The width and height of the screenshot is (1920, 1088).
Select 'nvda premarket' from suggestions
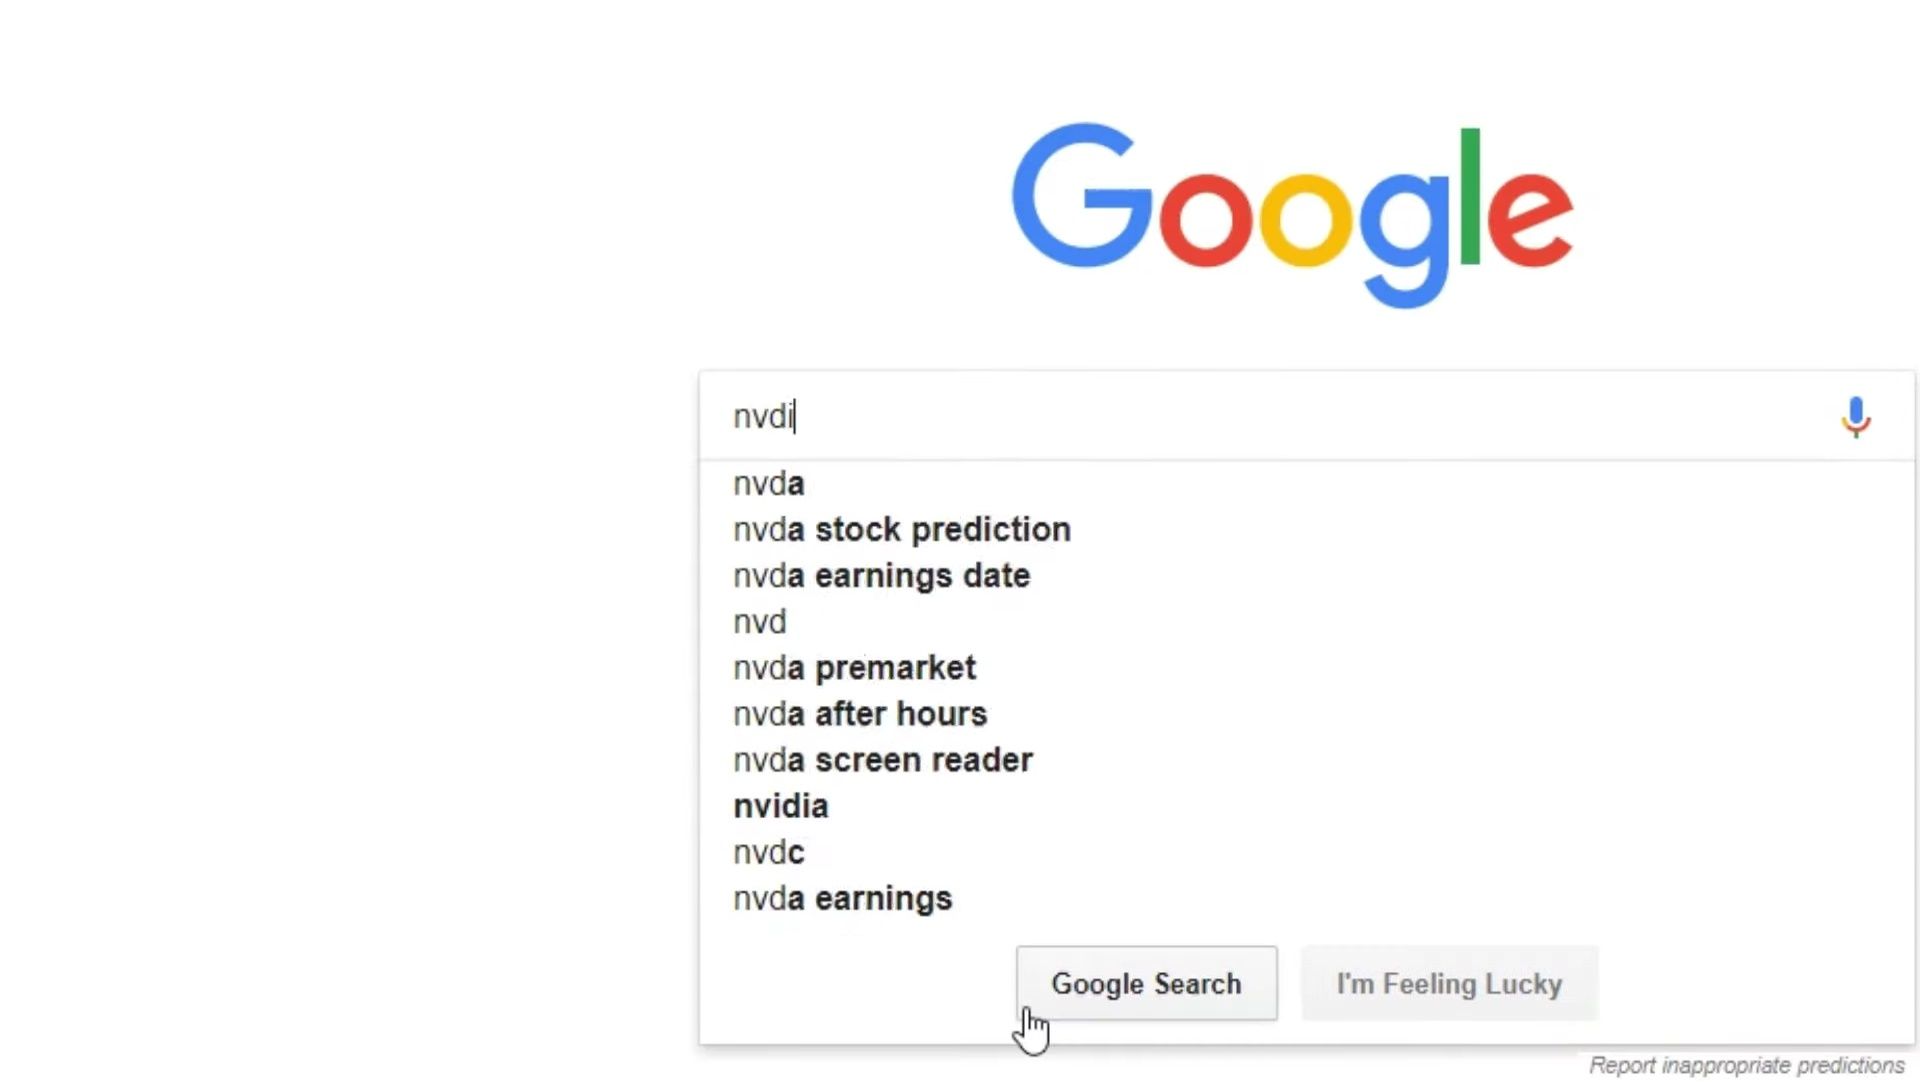[1306, 668]
